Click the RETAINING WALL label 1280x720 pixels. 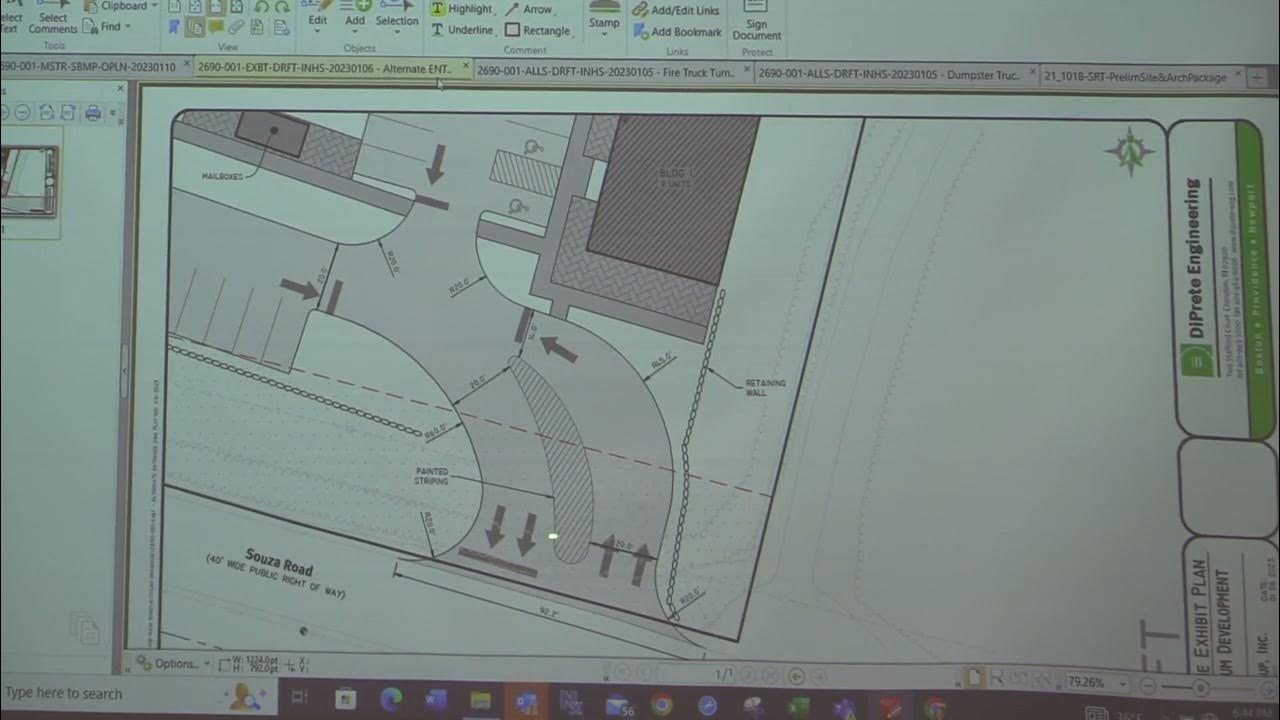765,388
